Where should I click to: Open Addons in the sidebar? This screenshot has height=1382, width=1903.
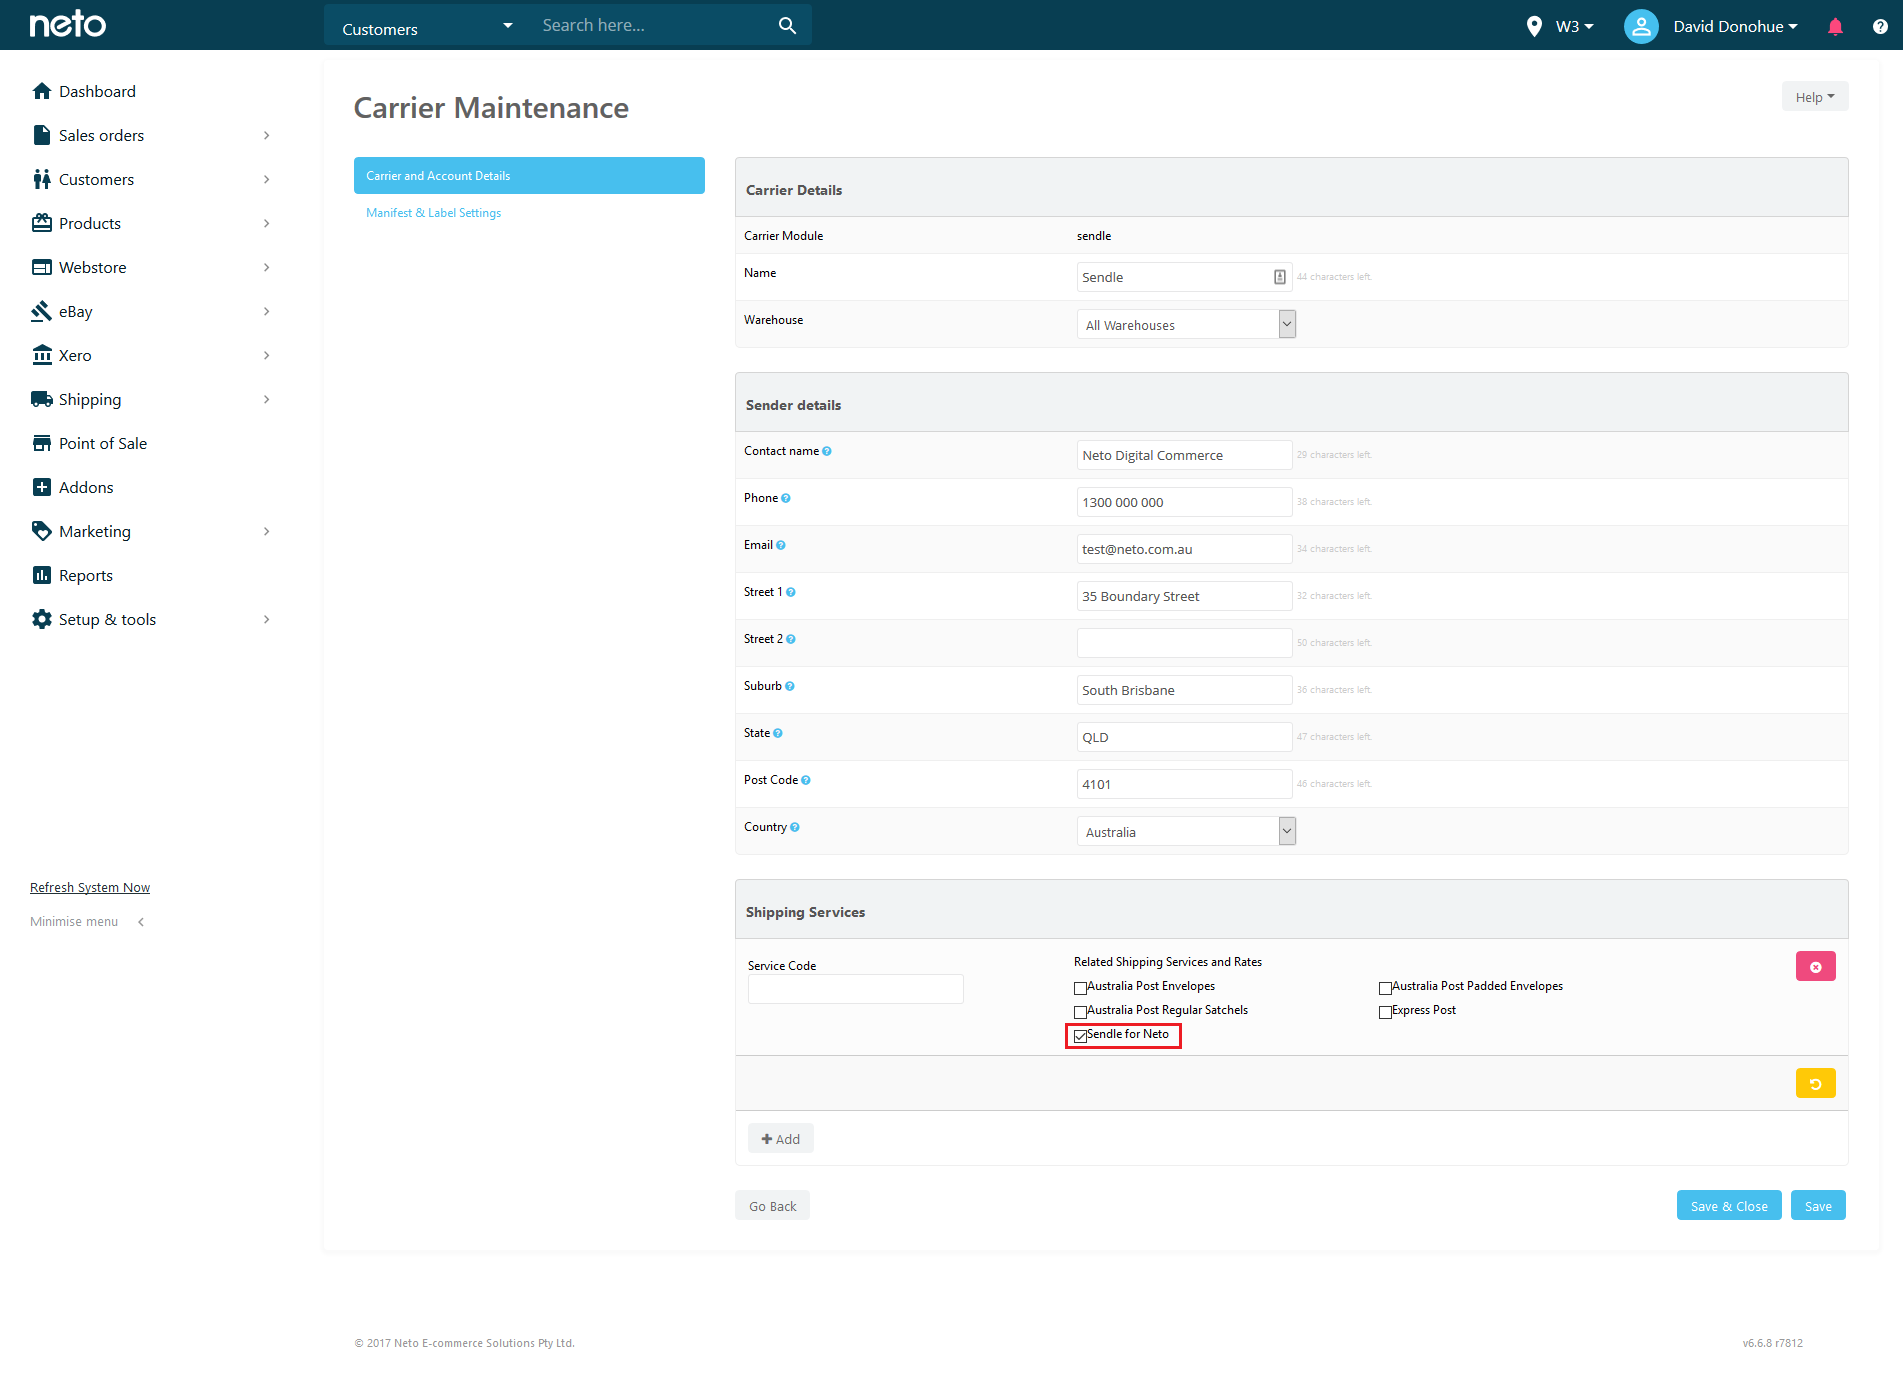[86, 487]
